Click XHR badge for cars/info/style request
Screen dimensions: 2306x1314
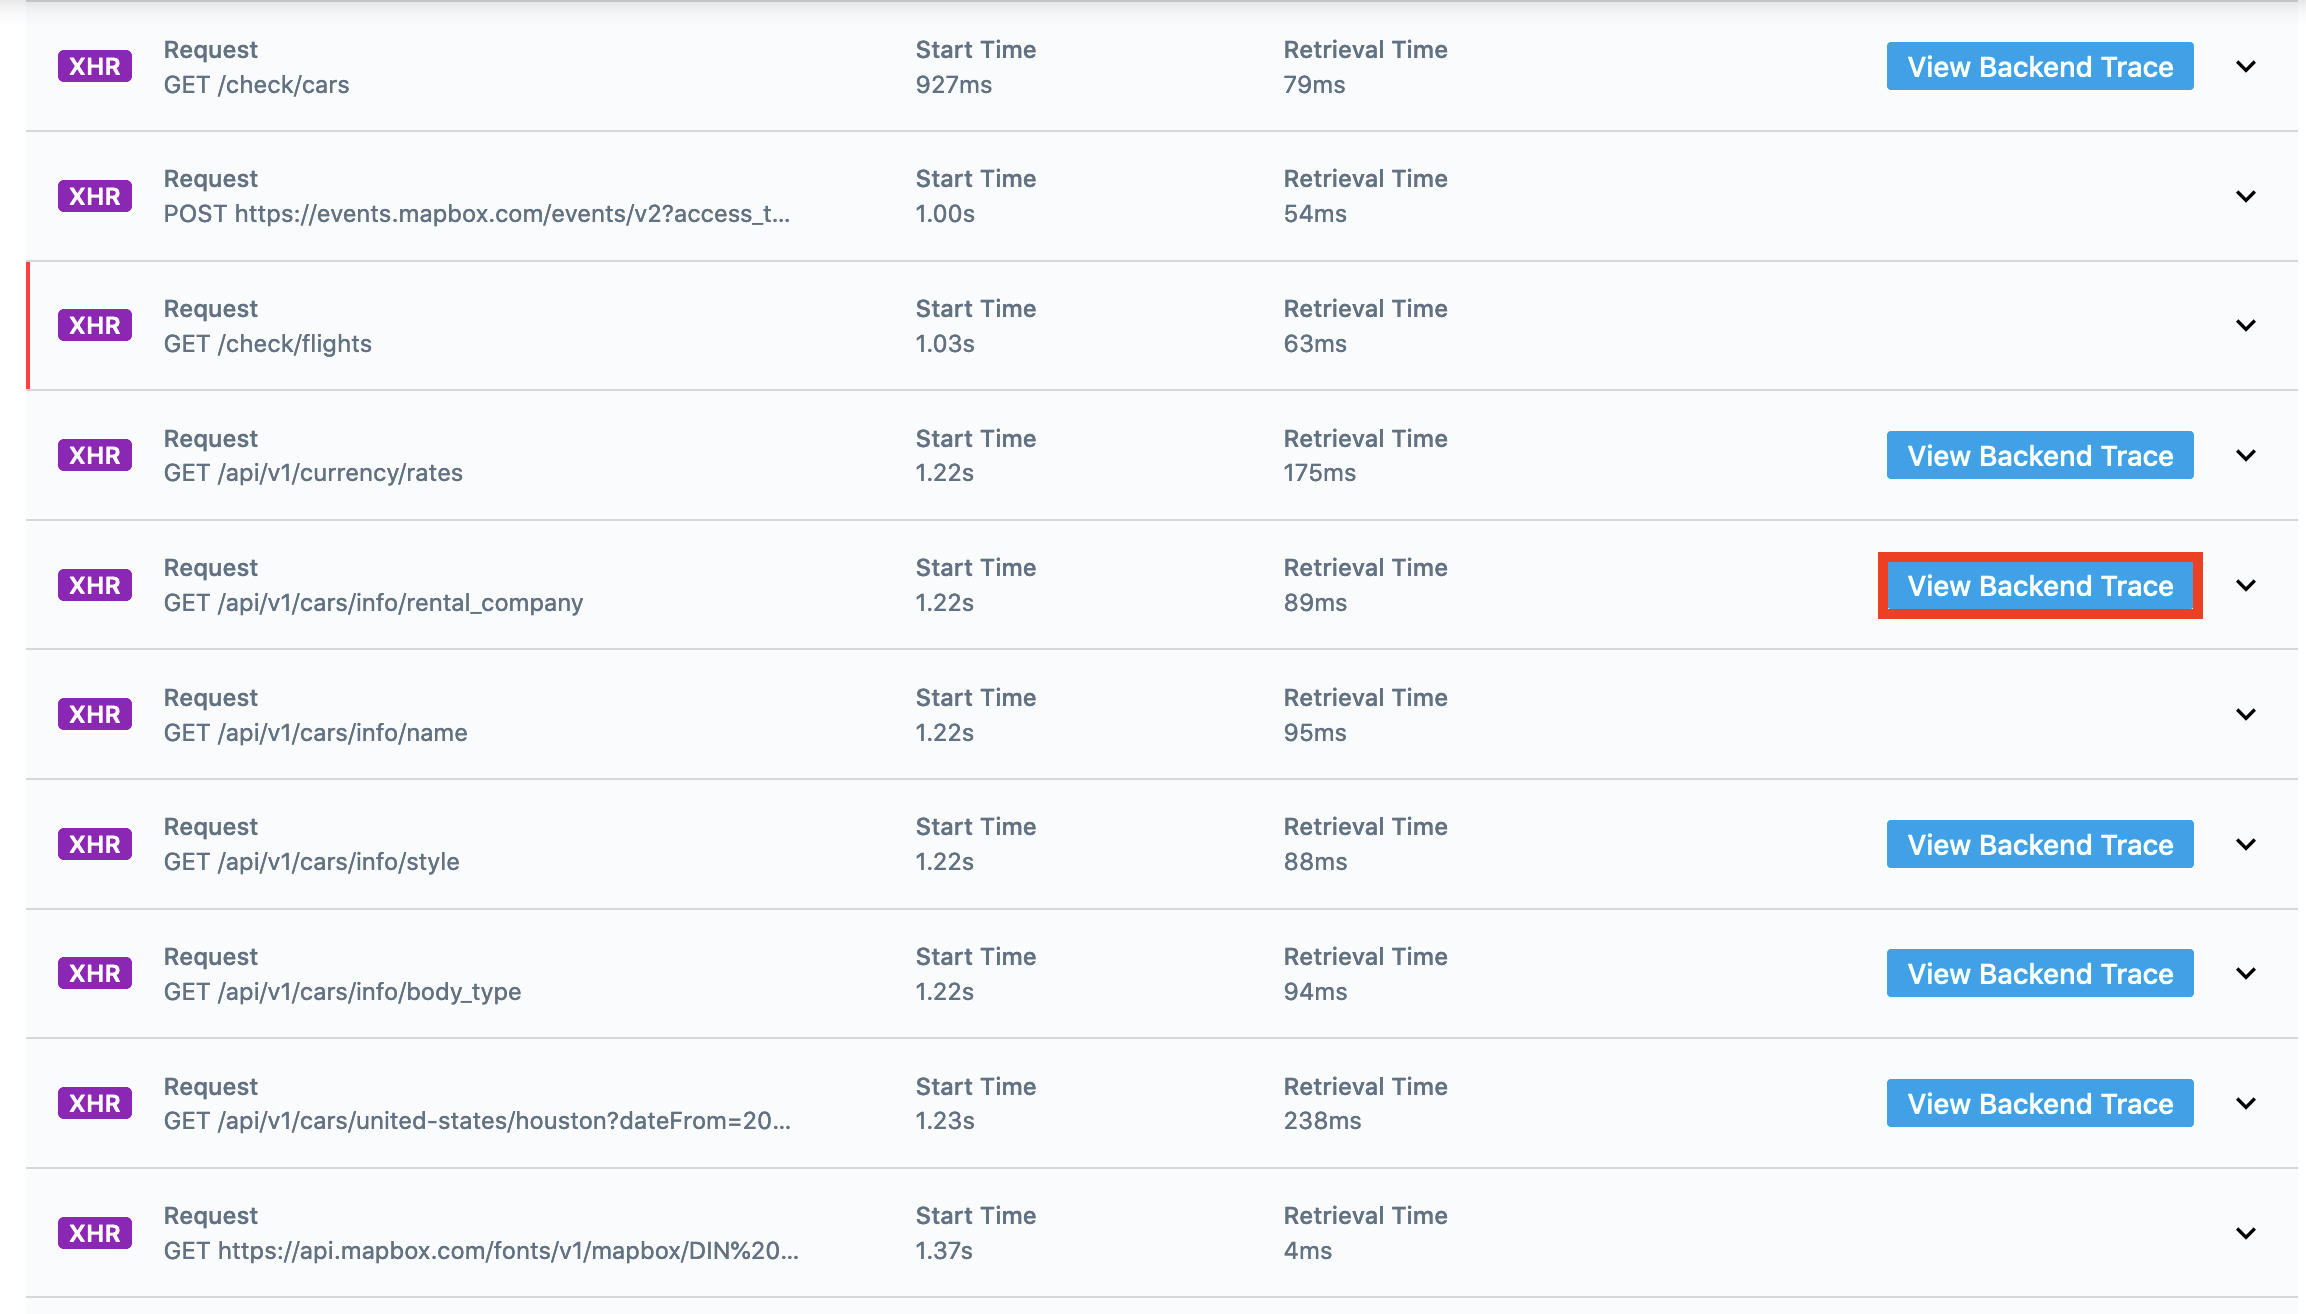95,845
